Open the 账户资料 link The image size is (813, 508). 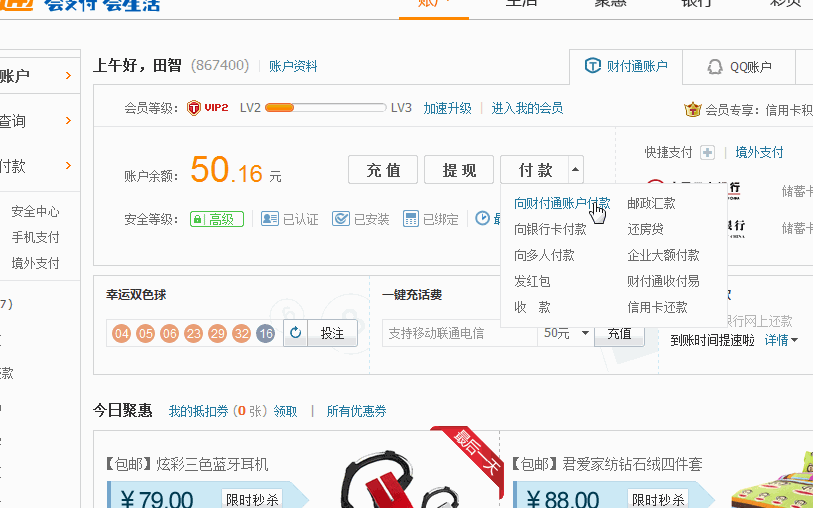[x=293, y=66]
